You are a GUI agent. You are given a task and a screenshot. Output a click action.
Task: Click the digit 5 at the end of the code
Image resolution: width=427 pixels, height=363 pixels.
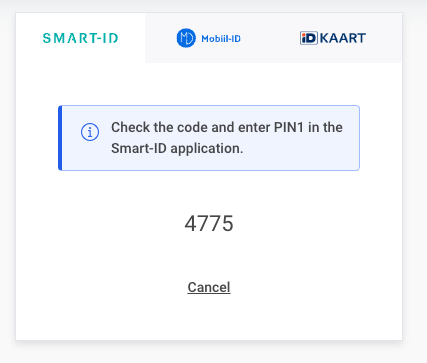click(228, 224)
